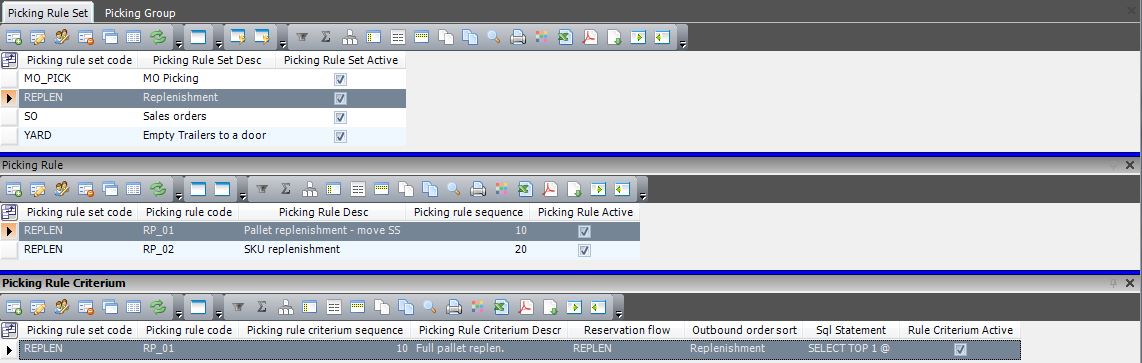Print the Picking Rule Set grid

[x=518, y=36]
